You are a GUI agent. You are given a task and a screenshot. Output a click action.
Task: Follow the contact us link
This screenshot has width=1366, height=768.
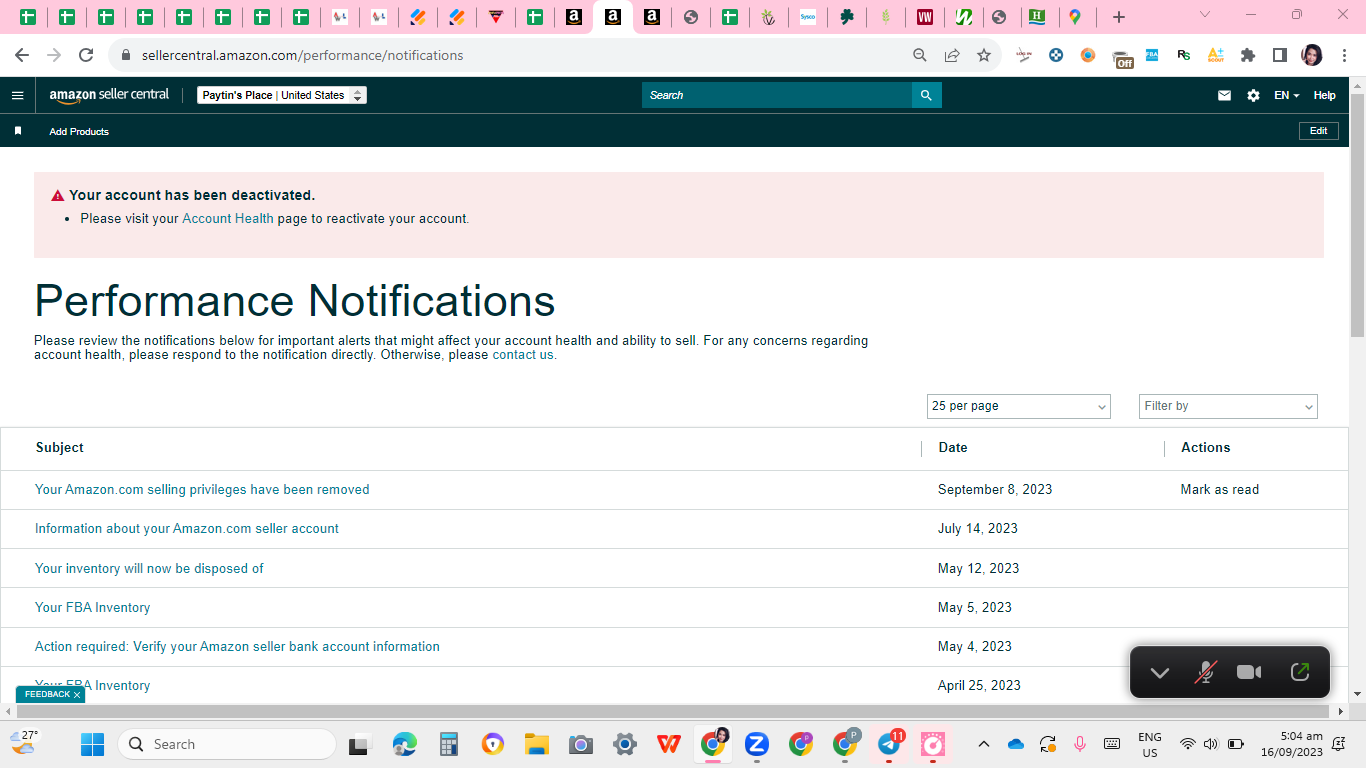click(x=523, y=354)
